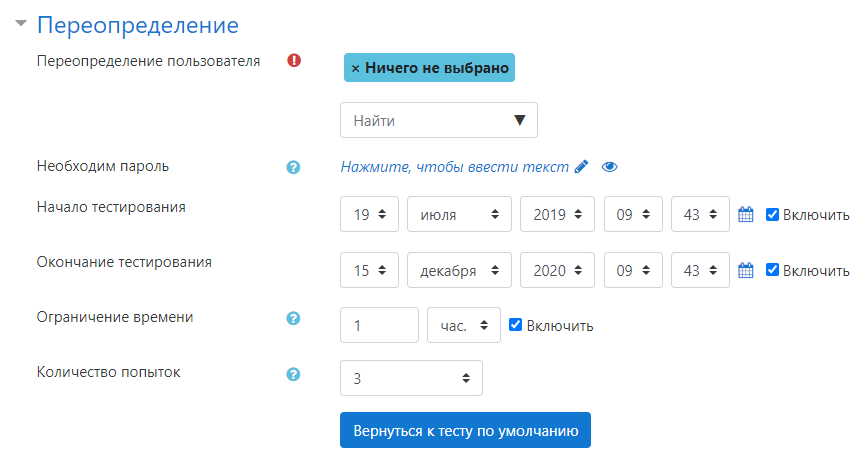866x459 pixels.
Task: Open the end month dropdown showing декабря
Action: (459, 270)
